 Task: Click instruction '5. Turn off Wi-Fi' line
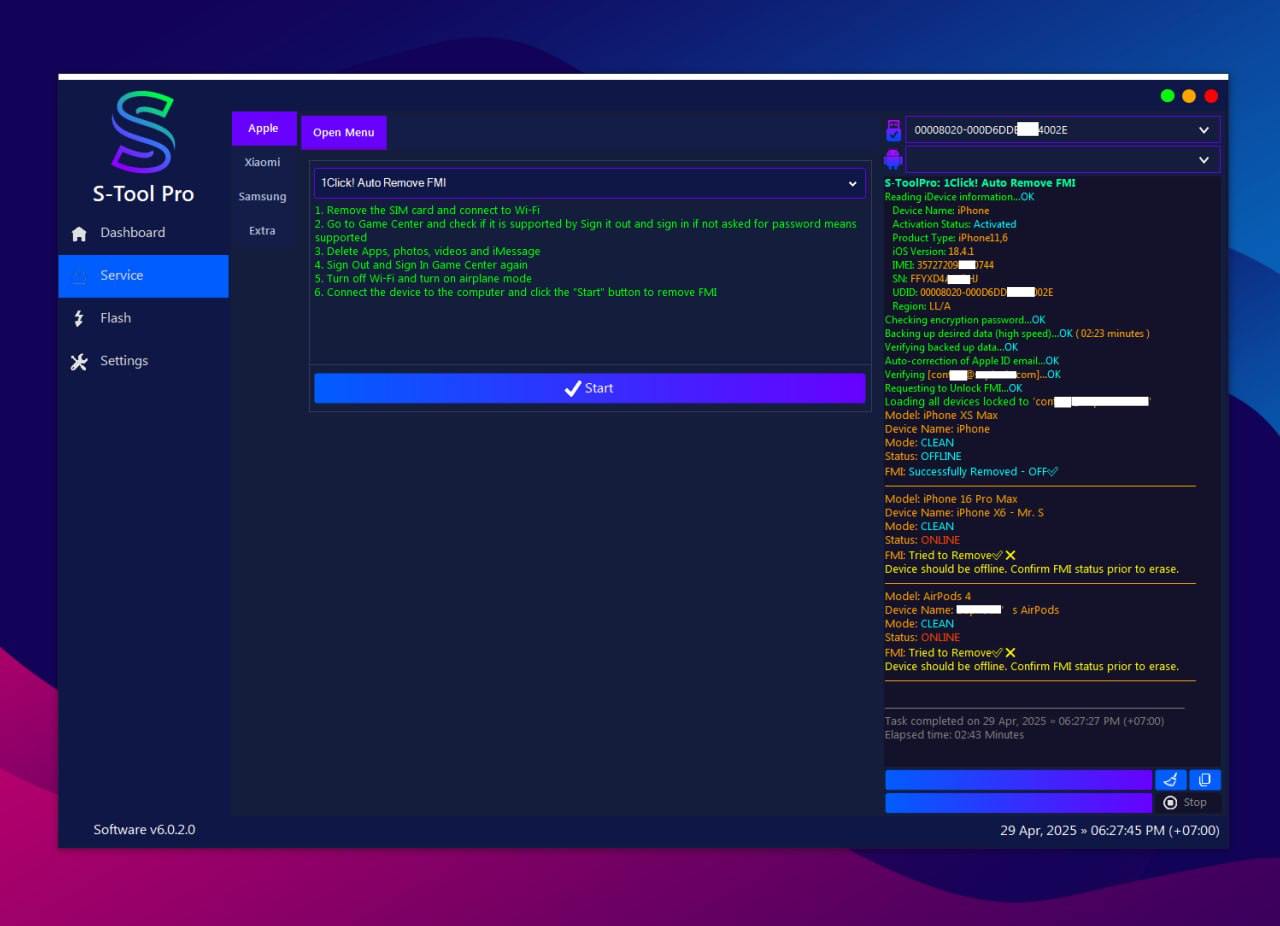coord(423,279)
